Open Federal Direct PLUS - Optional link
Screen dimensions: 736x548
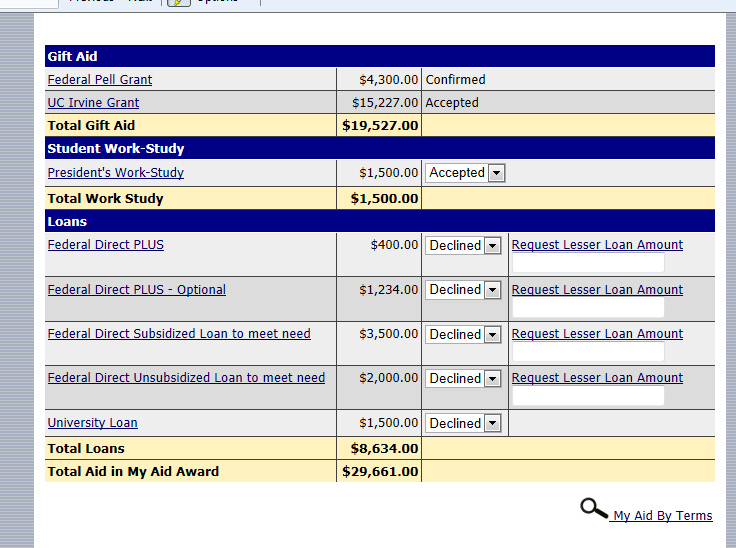137,289
